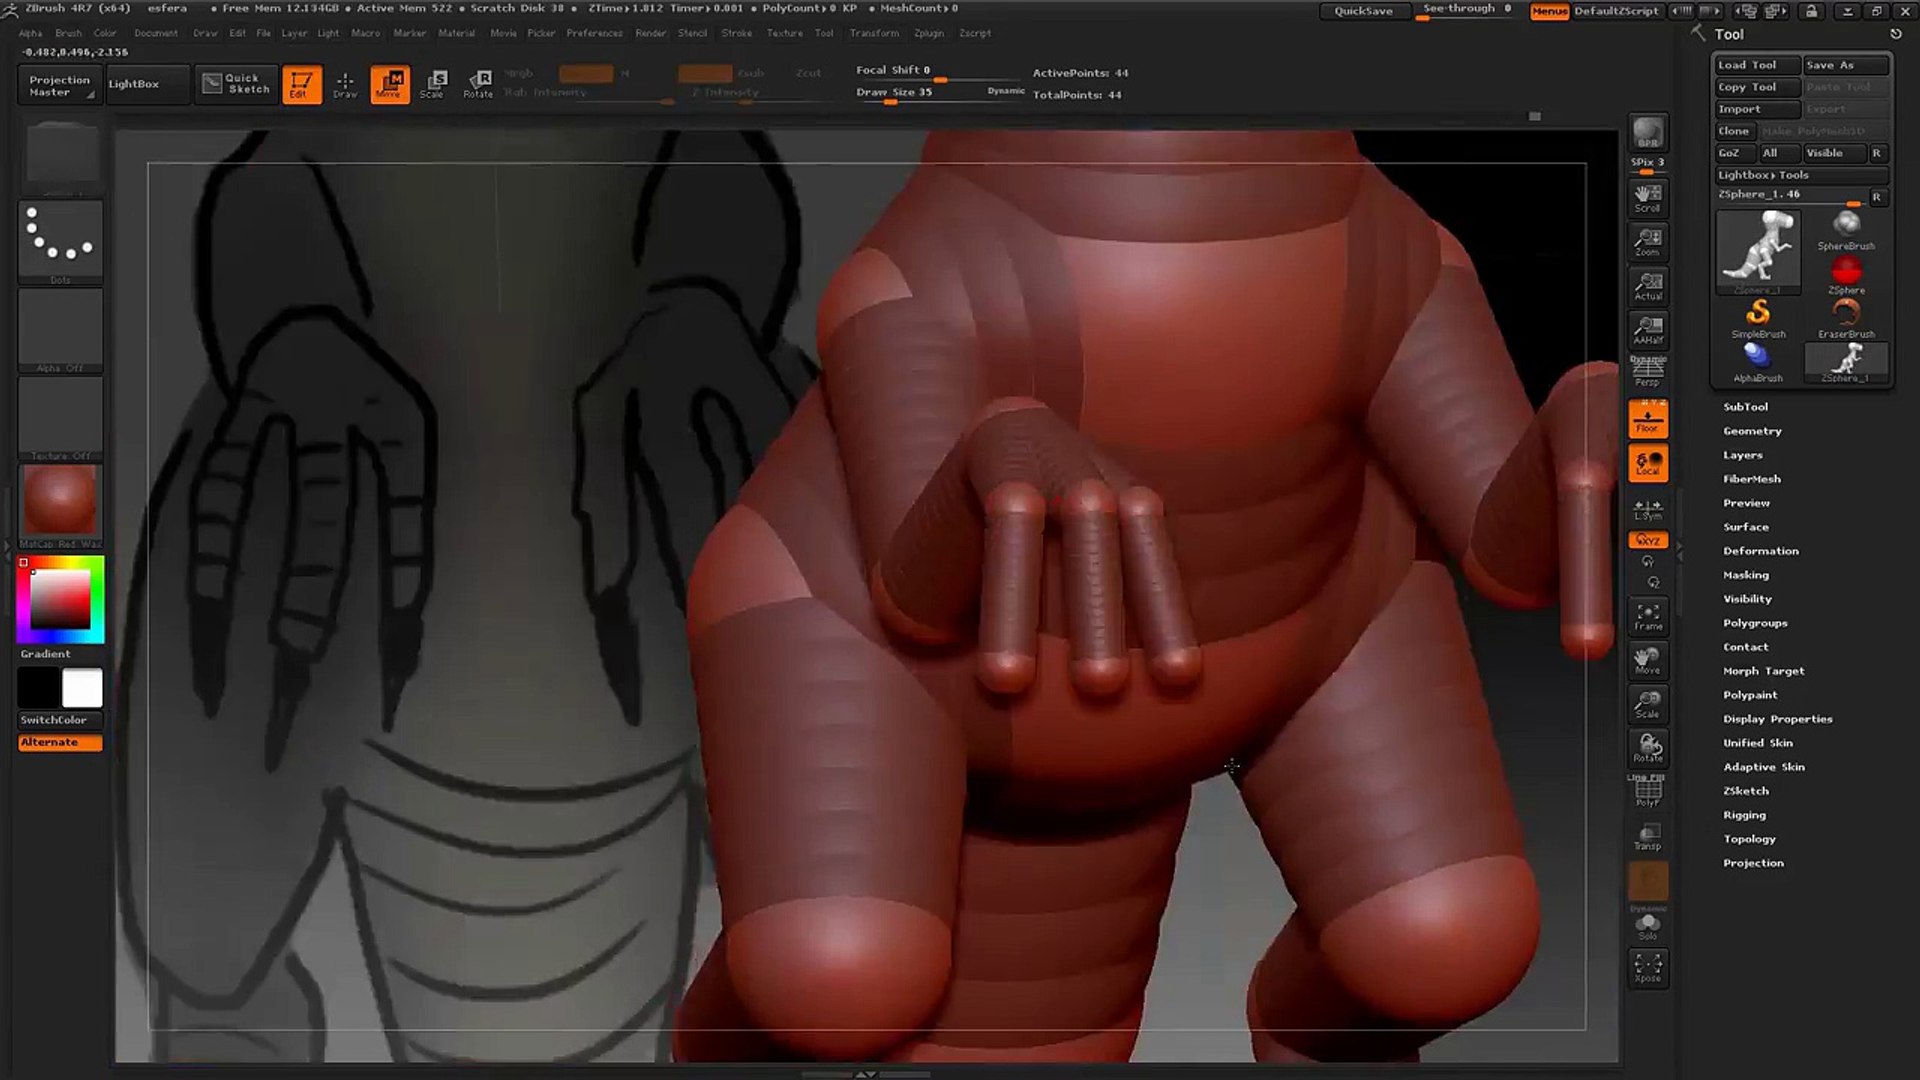Screen dimensions: 1920x1080
Task: Expand the SubTool palette section
Action: coord(1745,407)
